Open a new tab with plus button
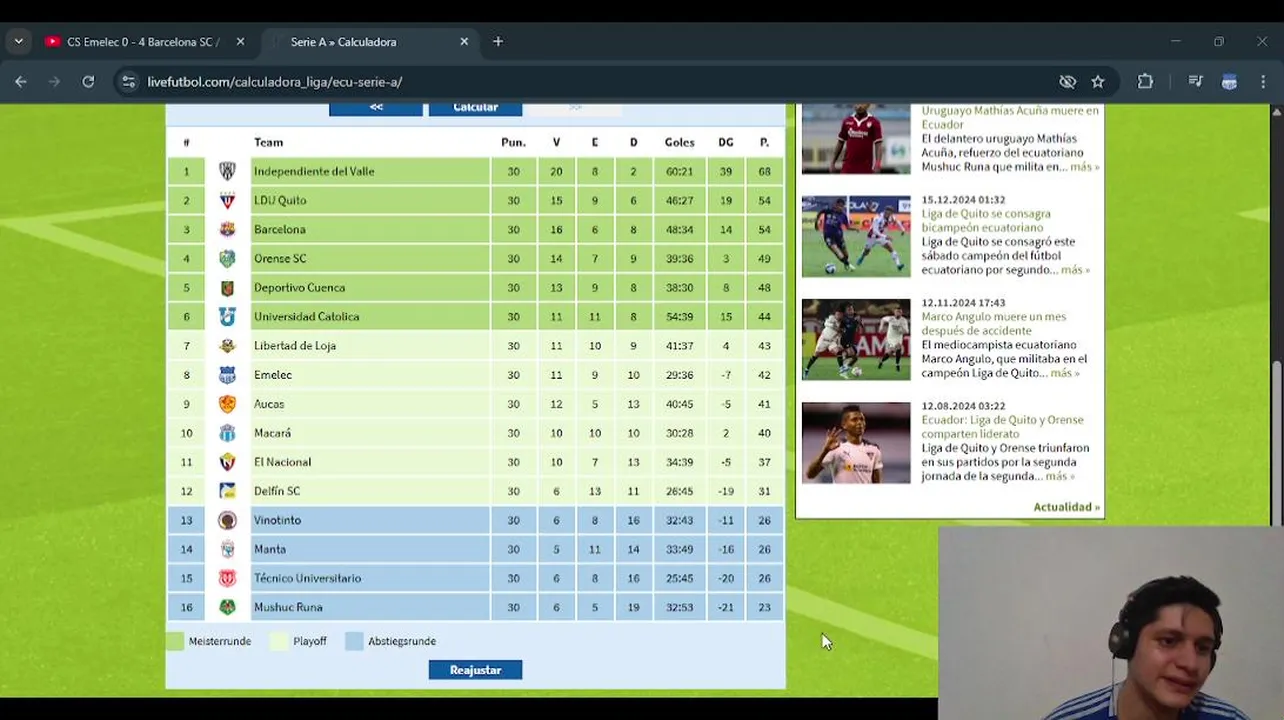Viewport: 1284px width, 720px height. (x=498, y=42)
